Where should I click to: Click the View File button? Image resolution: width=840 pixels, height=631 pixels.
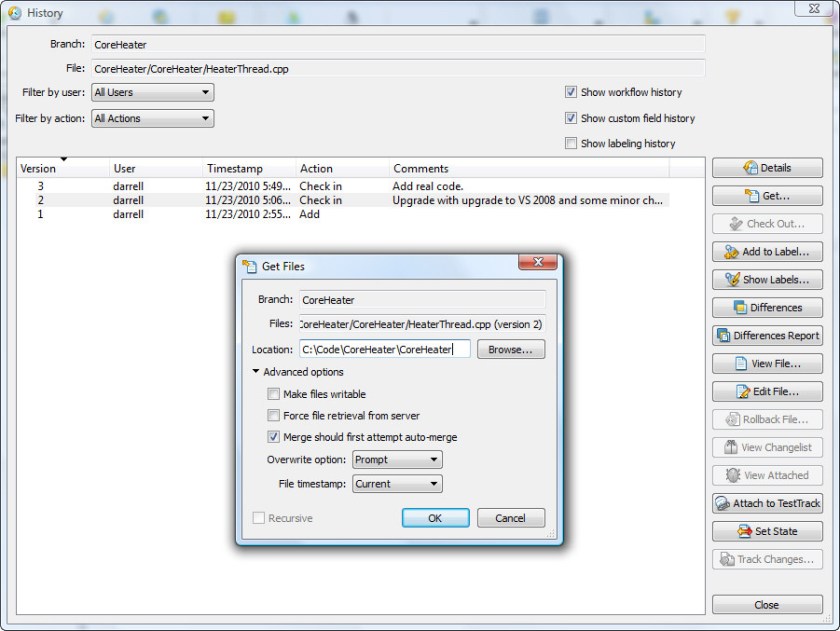click(767, 364)
